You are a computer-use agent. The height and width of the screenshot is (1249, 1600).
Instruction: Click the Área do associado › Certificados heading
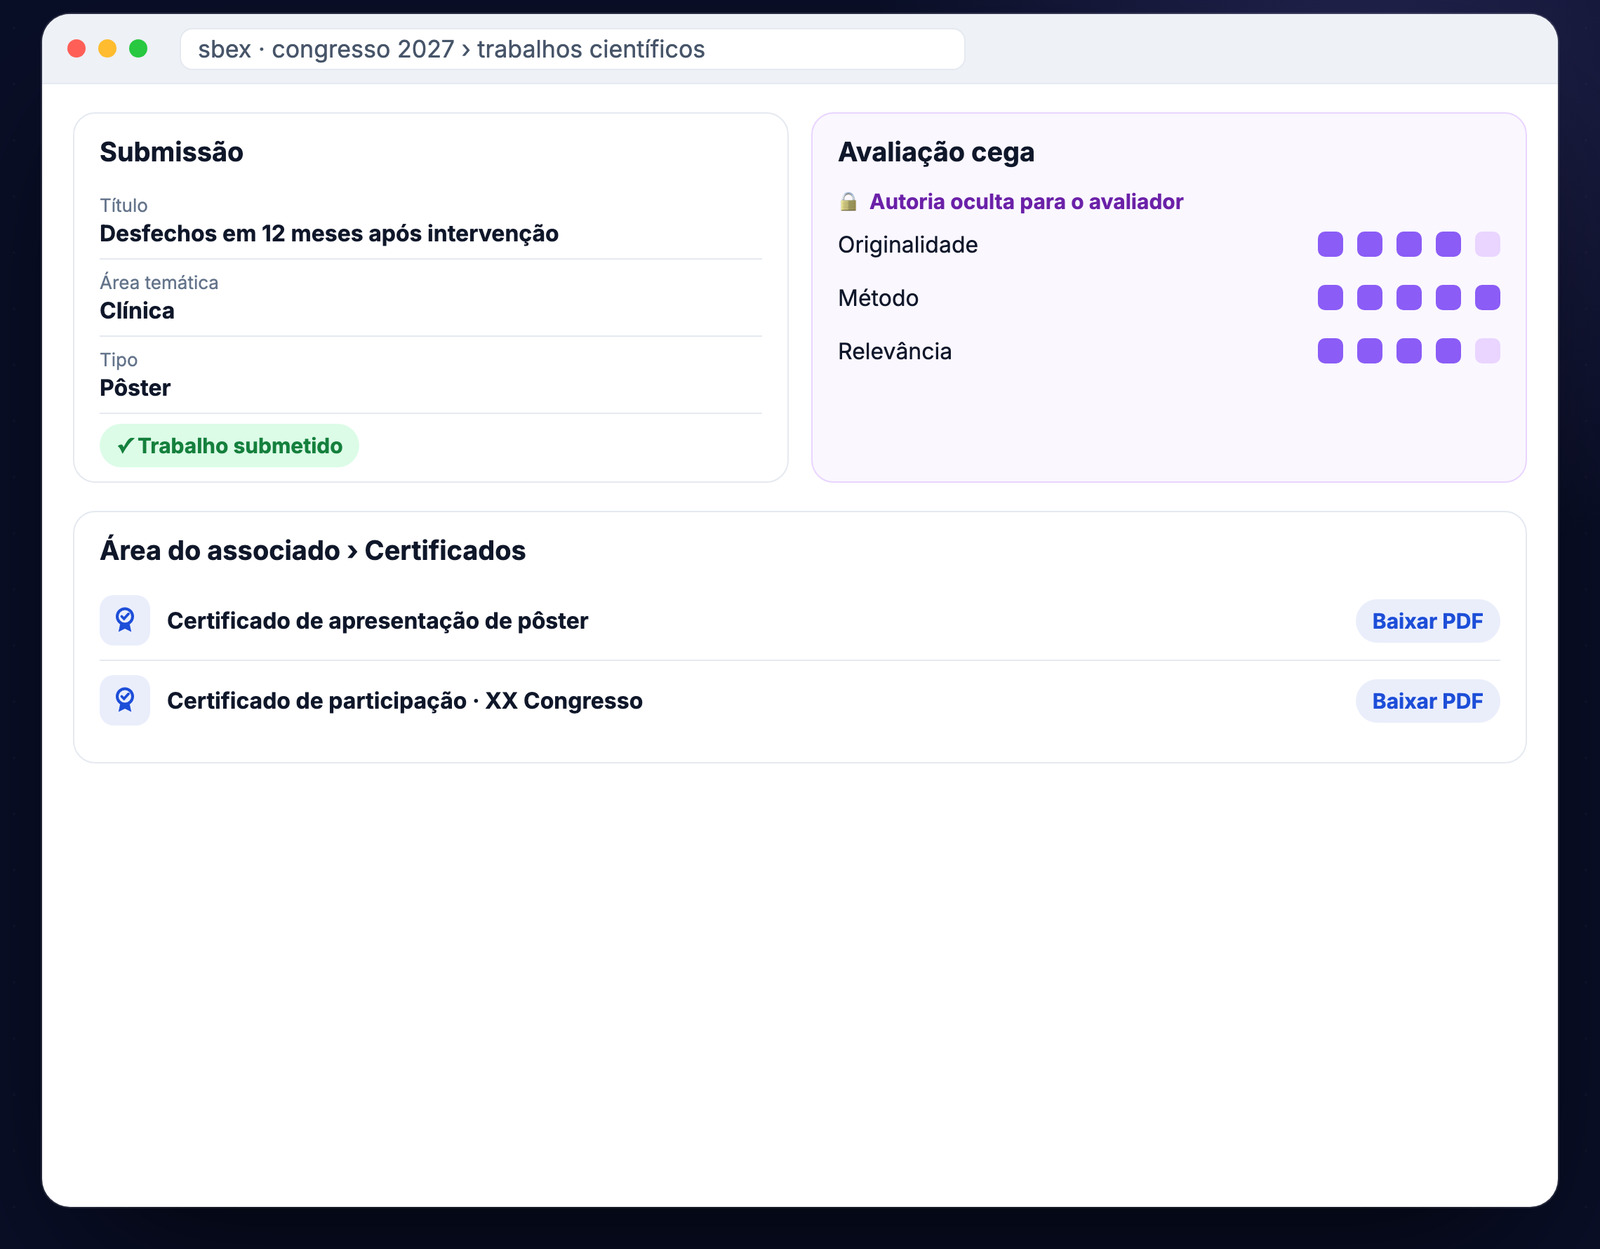click(312, 550)
